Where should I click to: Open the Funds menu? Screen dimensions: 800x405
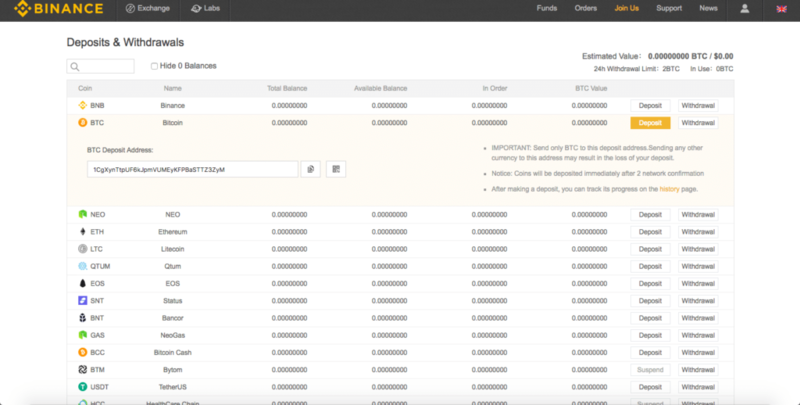tap(547, 8)
